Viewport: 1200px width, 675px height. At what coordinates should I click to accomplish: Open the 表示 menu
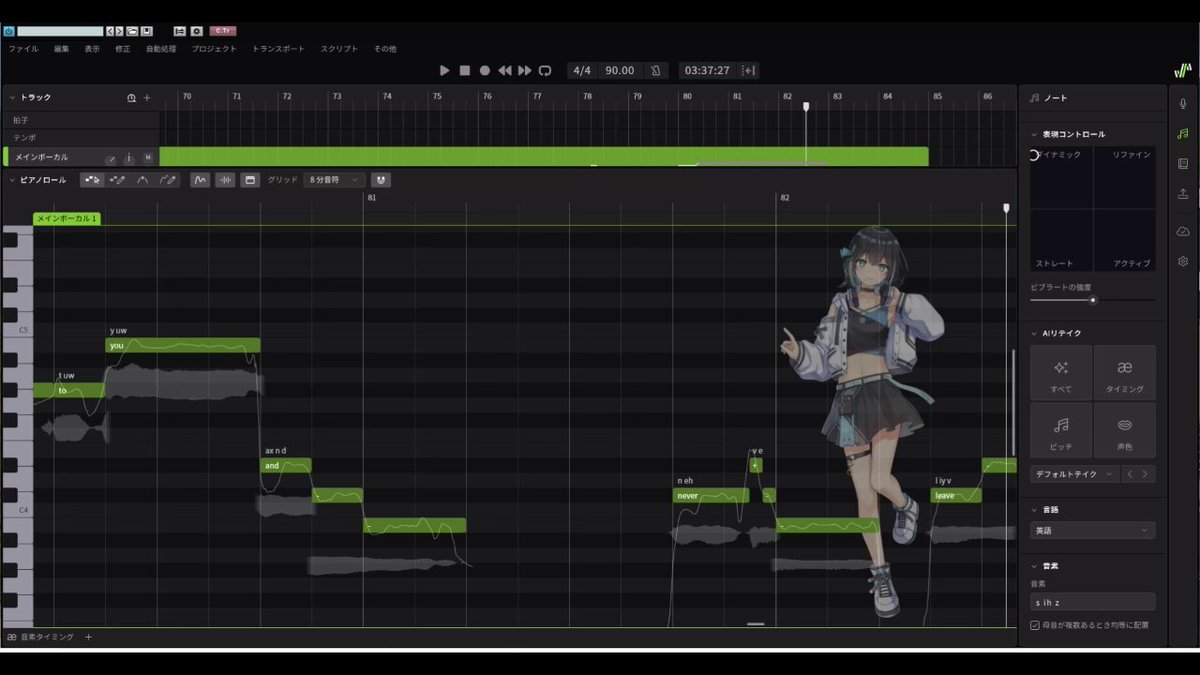pyautogui.click(x=92, y=48)
